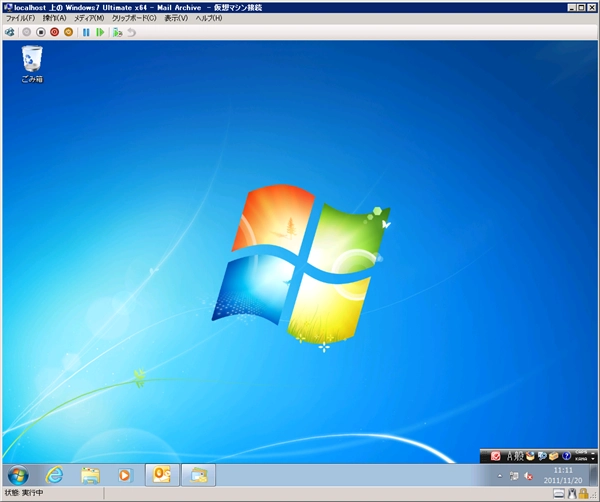Open Windows Explorer from the taskbar
The width and height of the screenshot is (600, 502).
[x=90, y=476]
